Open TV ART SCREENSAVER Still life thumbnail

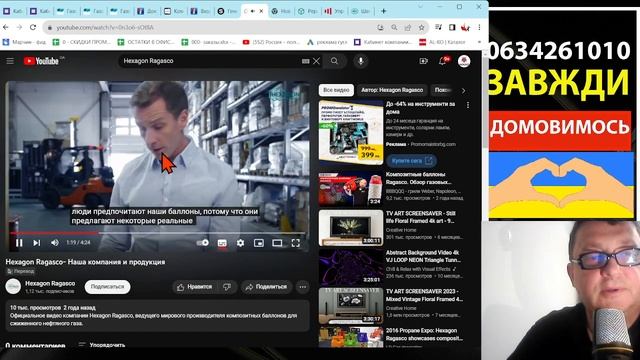pos(351,228)
